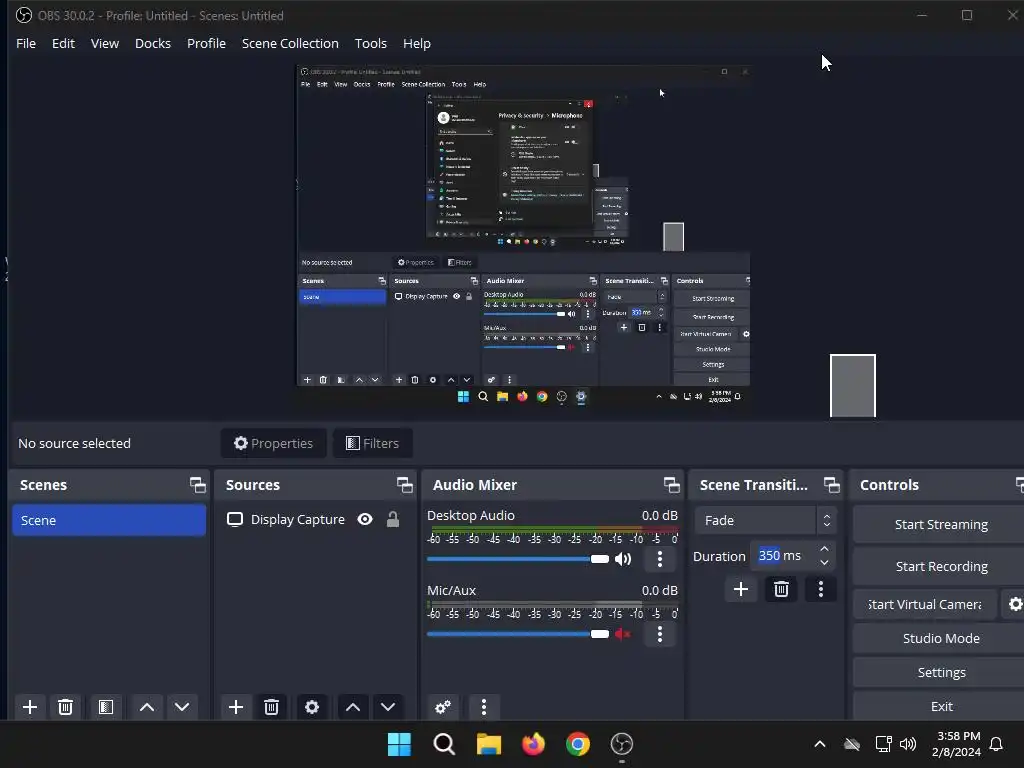Move source down arrow in Sources dock

(x=388, y=707)
